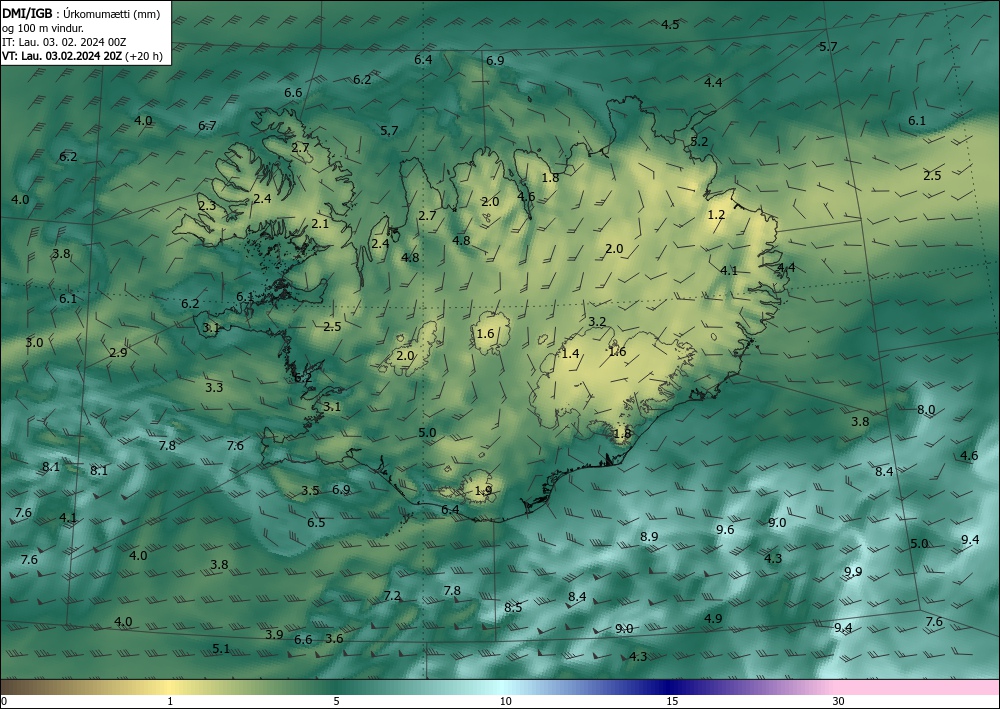Click the map value "6.5"
1000x709 pixels.
pyautogui.click(x=316, y=523)
